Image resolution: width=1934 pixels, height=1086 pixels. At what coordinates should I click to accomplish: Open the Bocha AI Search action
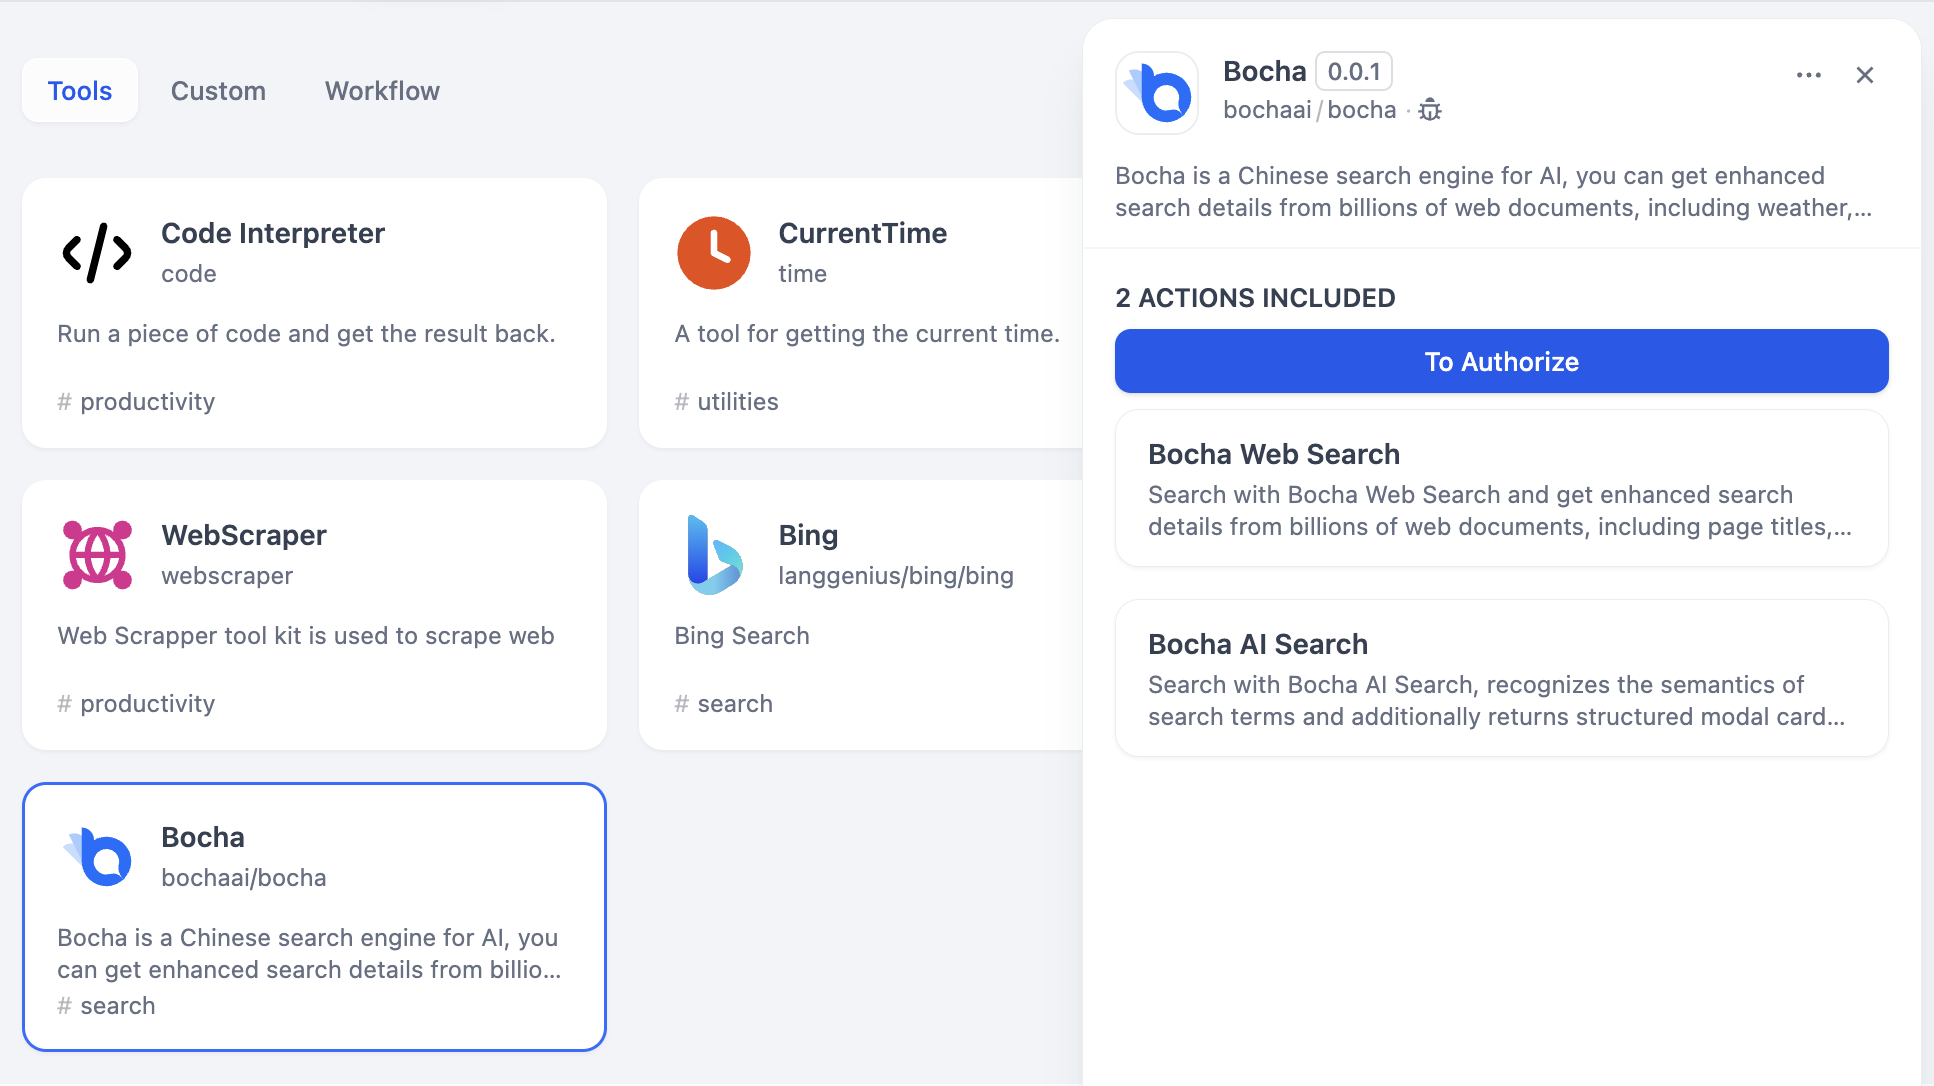click(1501, 678)
